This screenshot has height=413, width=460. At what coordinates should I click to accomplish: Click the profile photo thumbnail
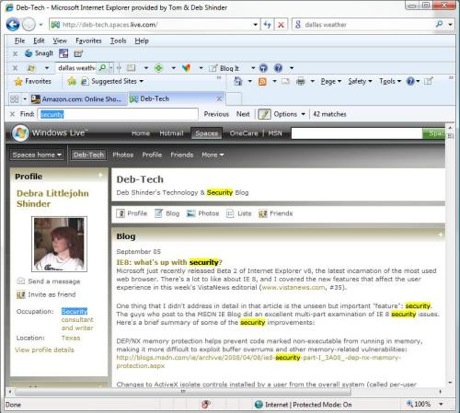tap(59, 244)
